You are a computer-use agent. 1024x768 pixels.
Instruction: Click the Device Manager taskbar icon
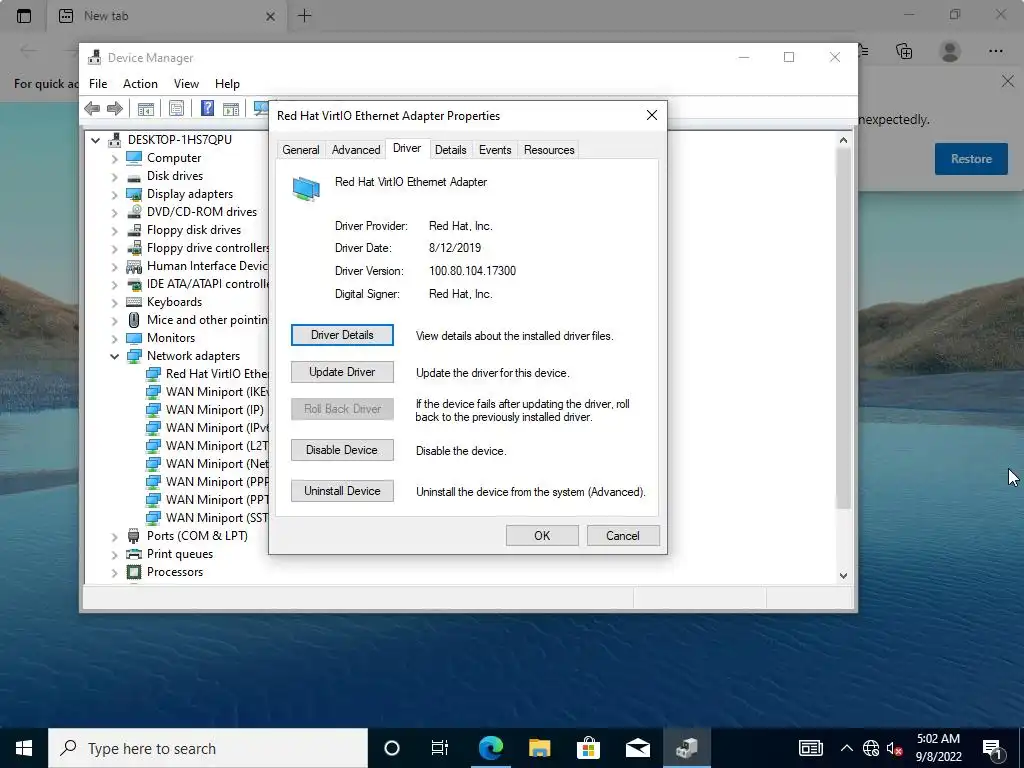[686, 748]
